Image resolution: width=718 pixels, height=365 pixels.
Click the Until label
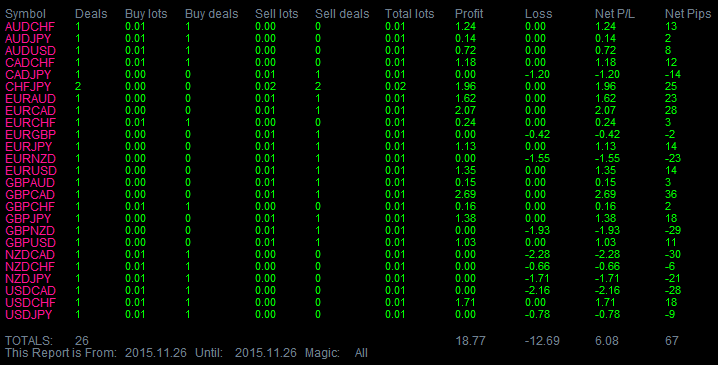tap(209, 353)
